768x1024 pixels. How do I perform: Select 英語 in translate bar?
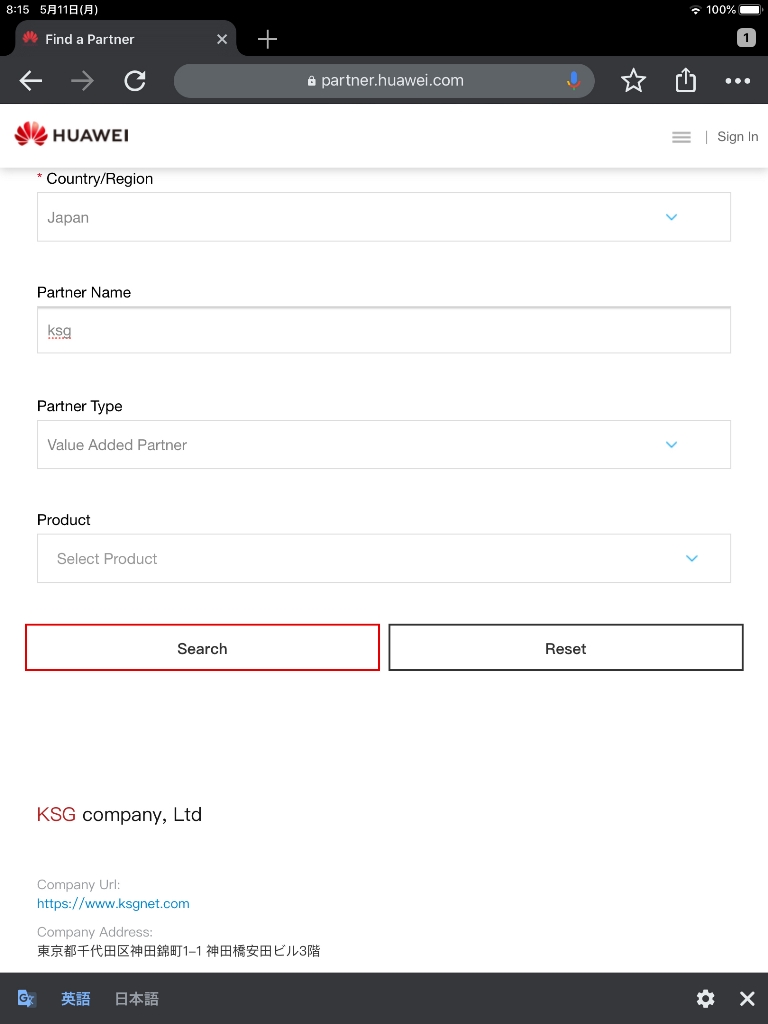click(x=75, y=998)
